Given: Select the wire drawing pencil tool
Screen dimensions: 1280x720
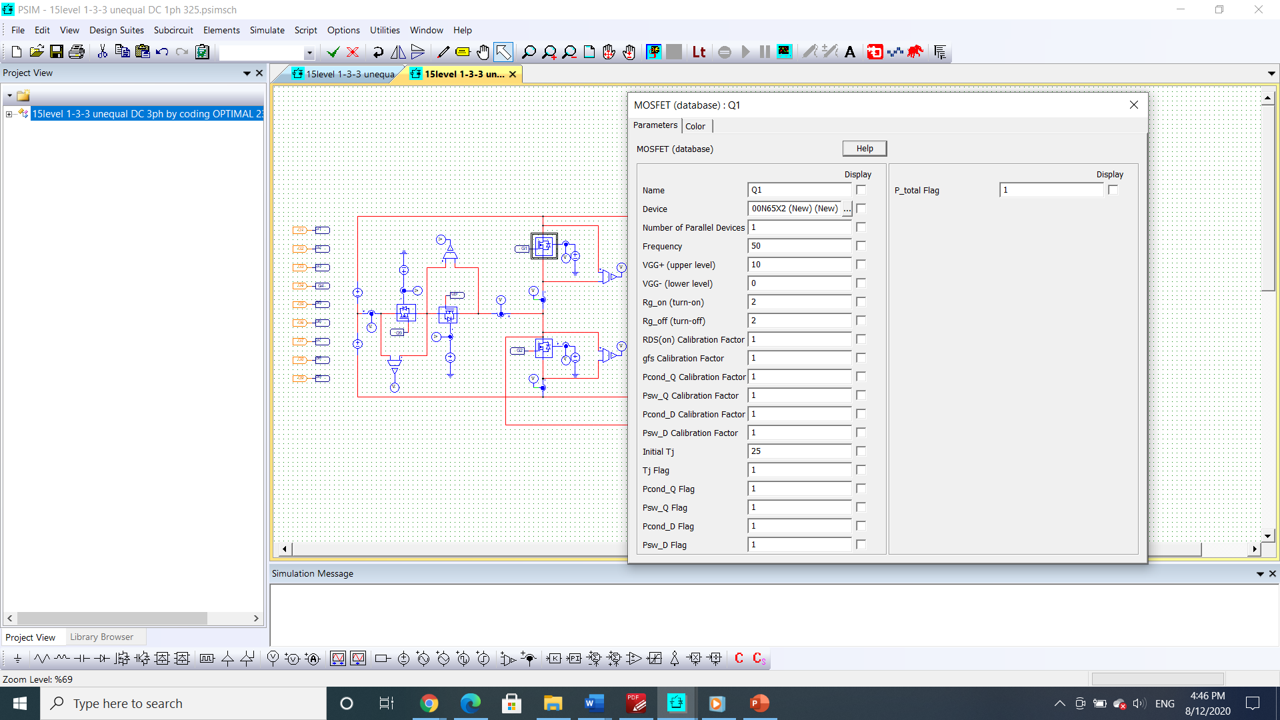Looking at the screenshot, I should [x=443, y=52].
